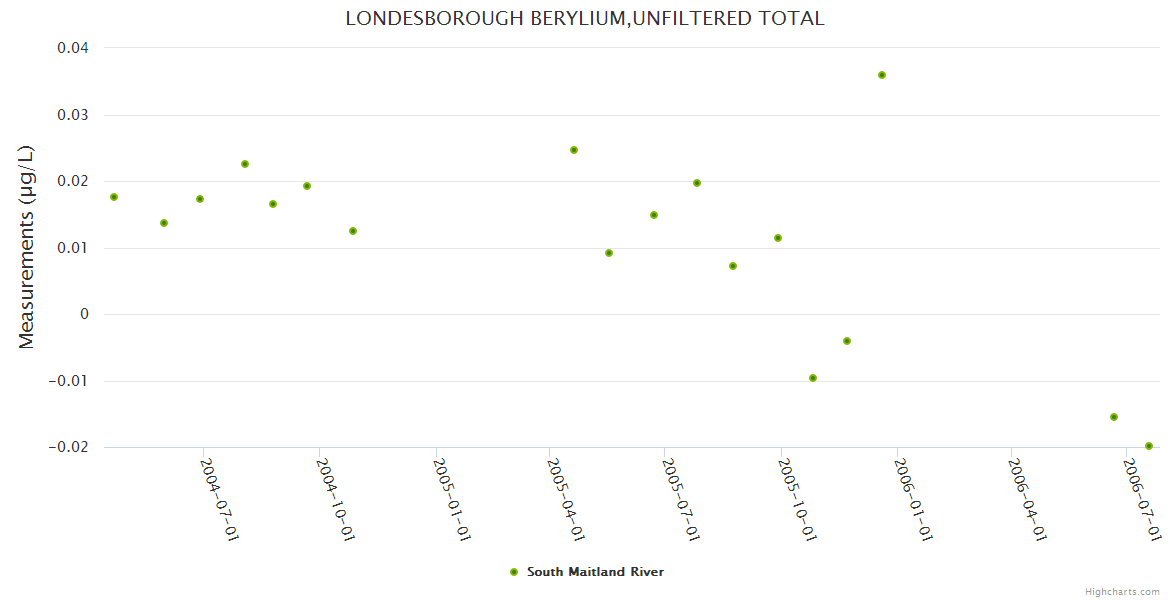Screen dimensions: 1170x600
Task: Open the Highcharts.com credit link
Action: 1122,591
